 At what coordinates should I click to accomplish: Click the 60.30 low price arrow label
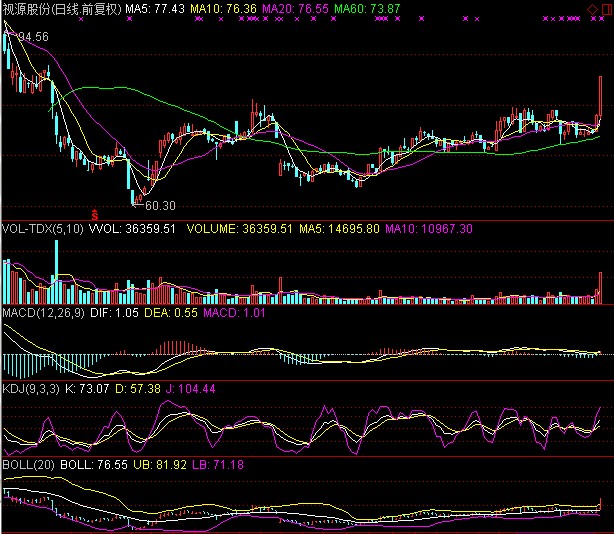[x=153, y=206]
